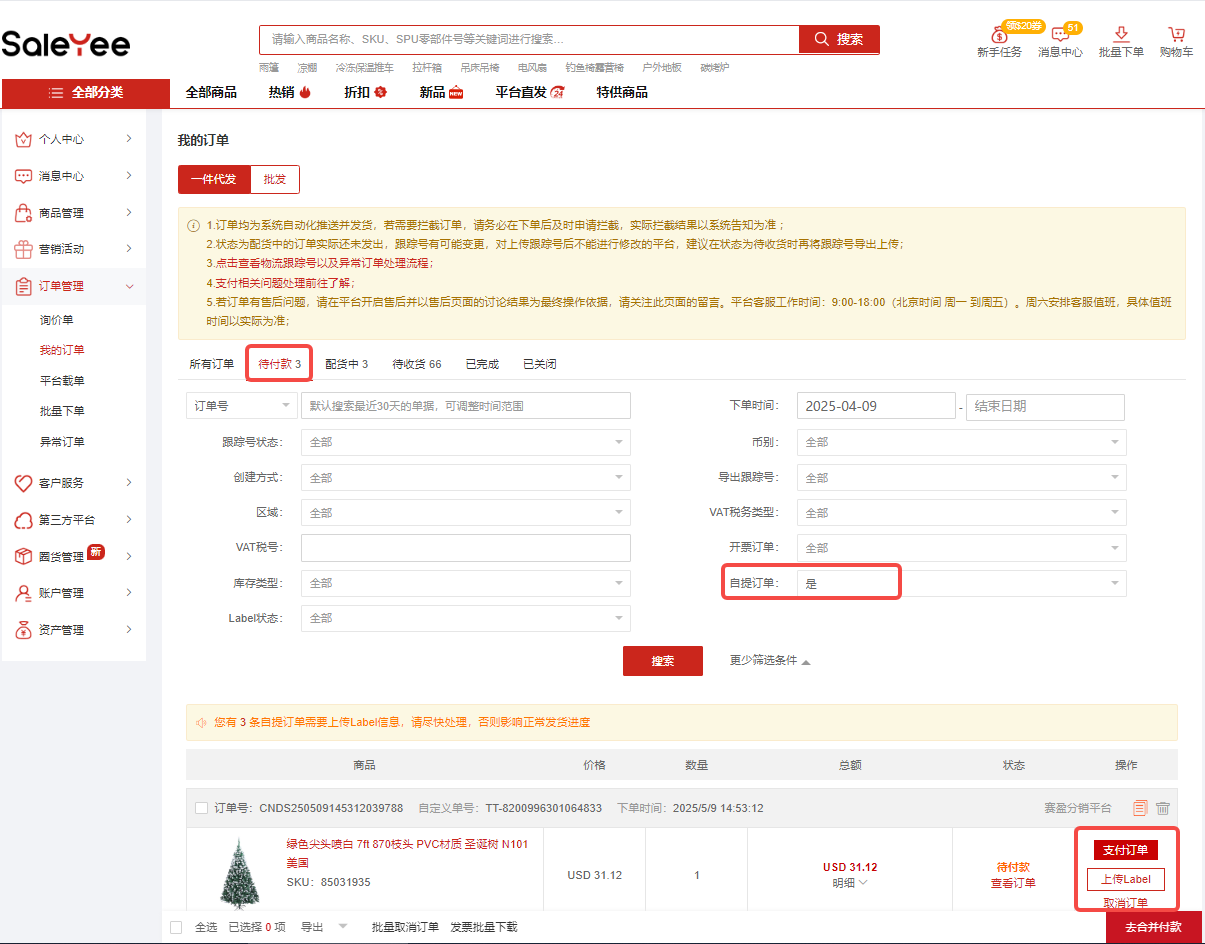Open the 自提订单 dropdown
The height and width of the screenshot is (944, 1205).
tap(961, 583)
